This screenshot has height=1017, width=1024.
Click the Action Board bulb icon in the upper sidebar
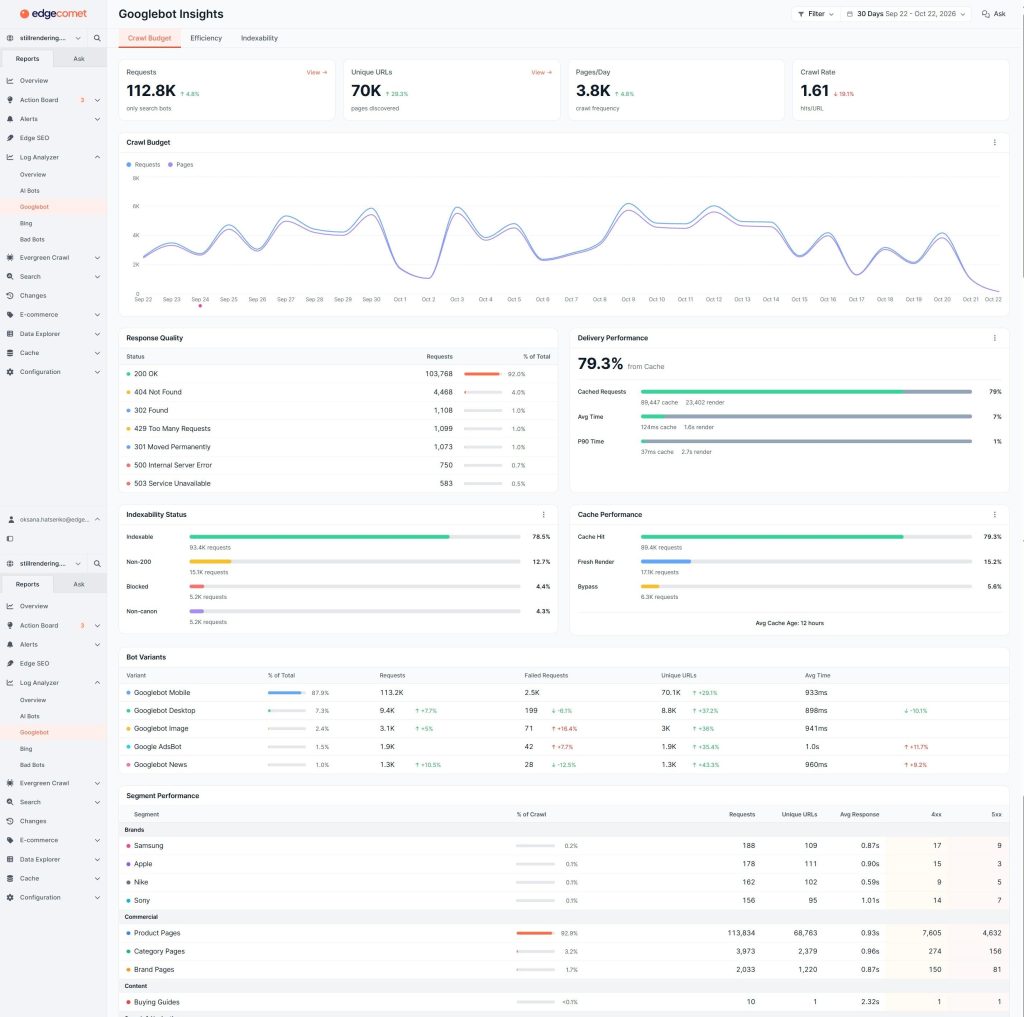10,100
